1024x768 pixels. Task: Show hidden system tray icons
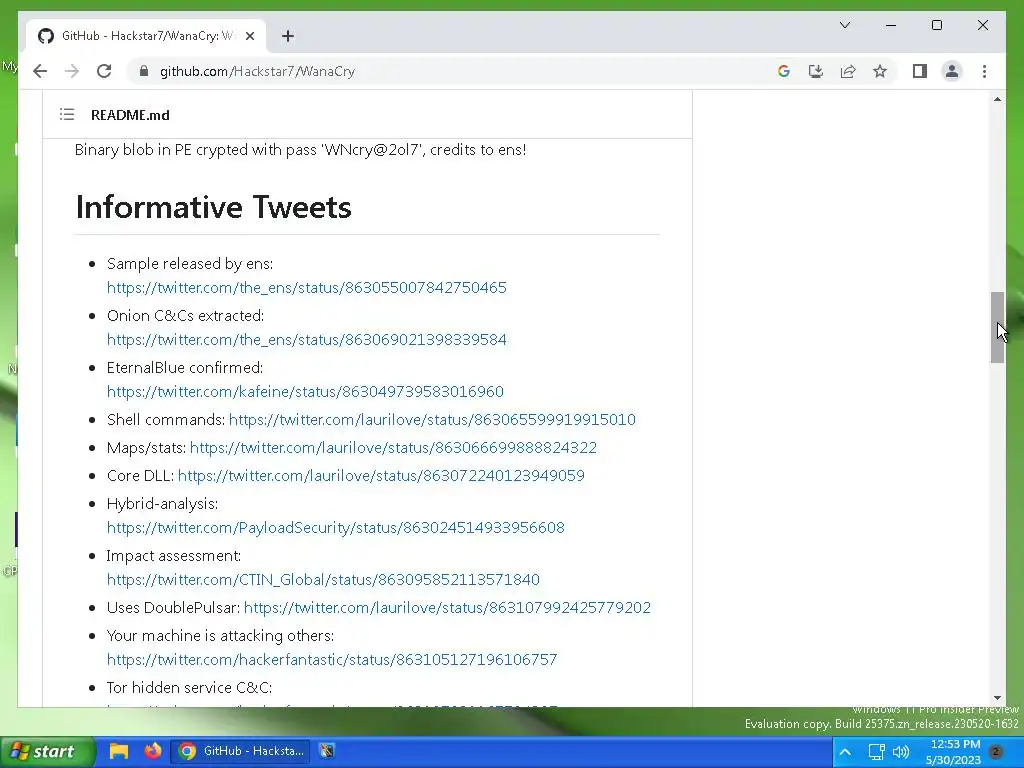click(844, 752)
